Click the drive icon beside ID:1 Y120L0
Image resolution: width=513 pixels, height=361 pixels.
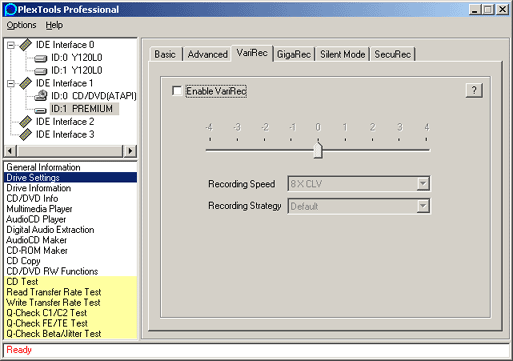click(x=41, y=71)
